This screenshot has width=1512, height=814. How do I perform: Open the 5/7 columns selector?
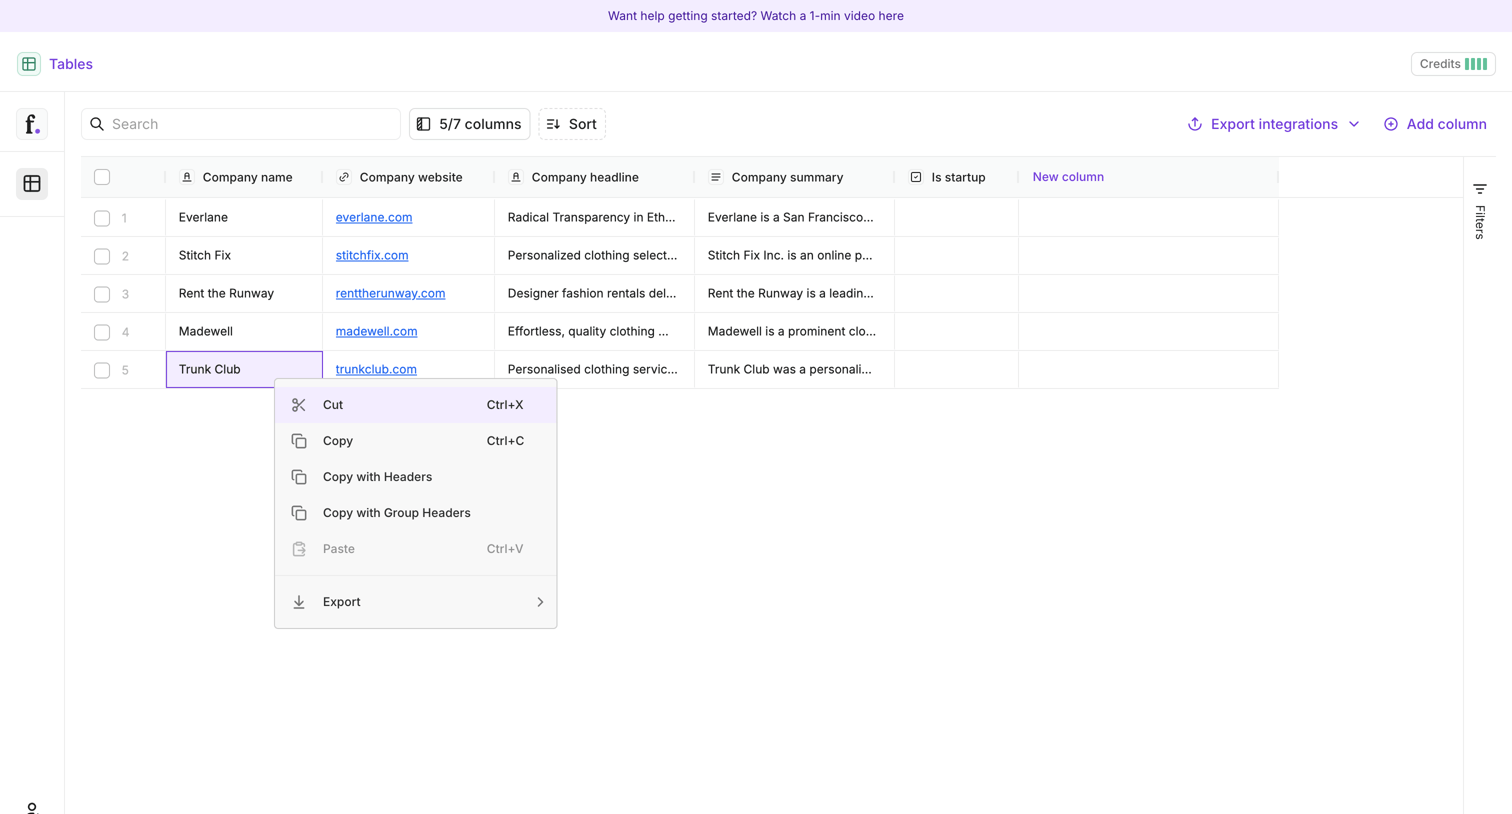point(469,124)
